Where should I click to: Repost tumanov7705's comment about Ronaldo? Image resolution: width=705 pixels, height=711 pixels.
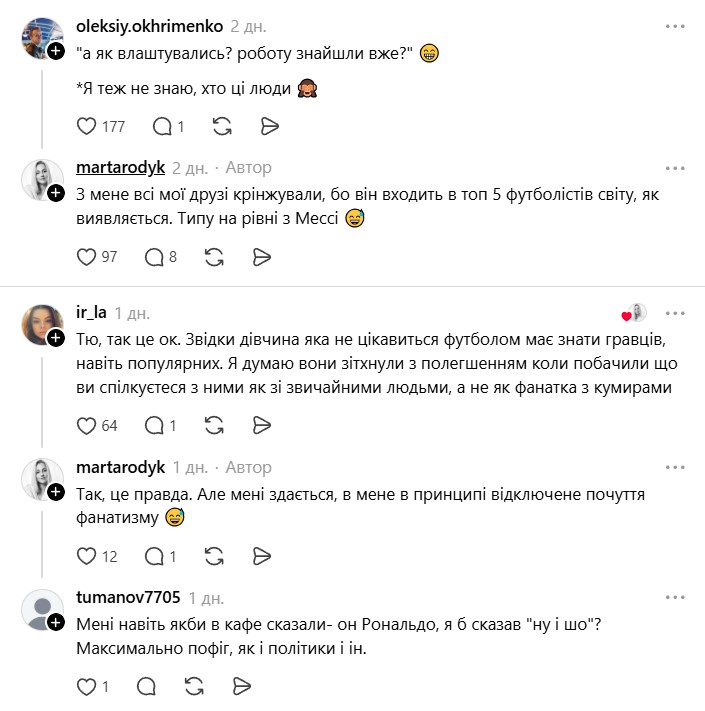(196, 686)
